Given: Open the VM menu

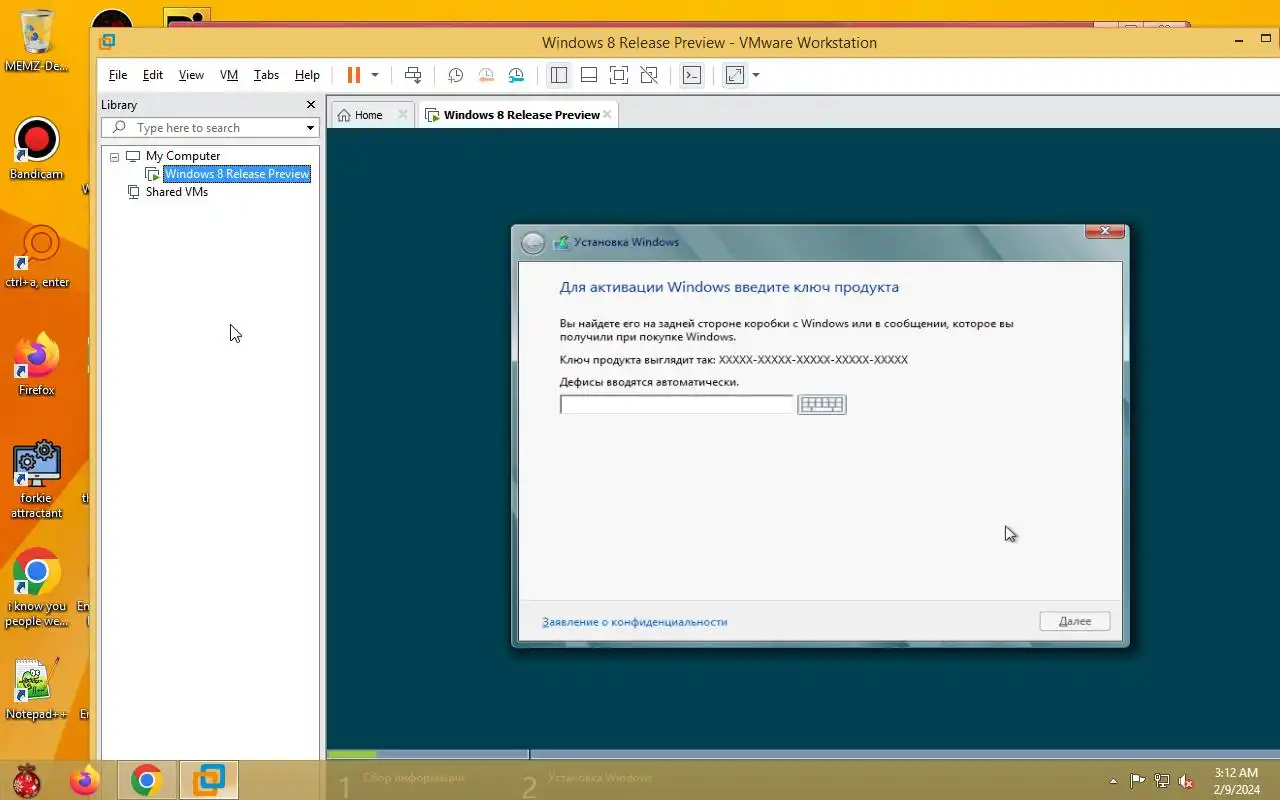Looking at the screenshot, I should point(229,75).
